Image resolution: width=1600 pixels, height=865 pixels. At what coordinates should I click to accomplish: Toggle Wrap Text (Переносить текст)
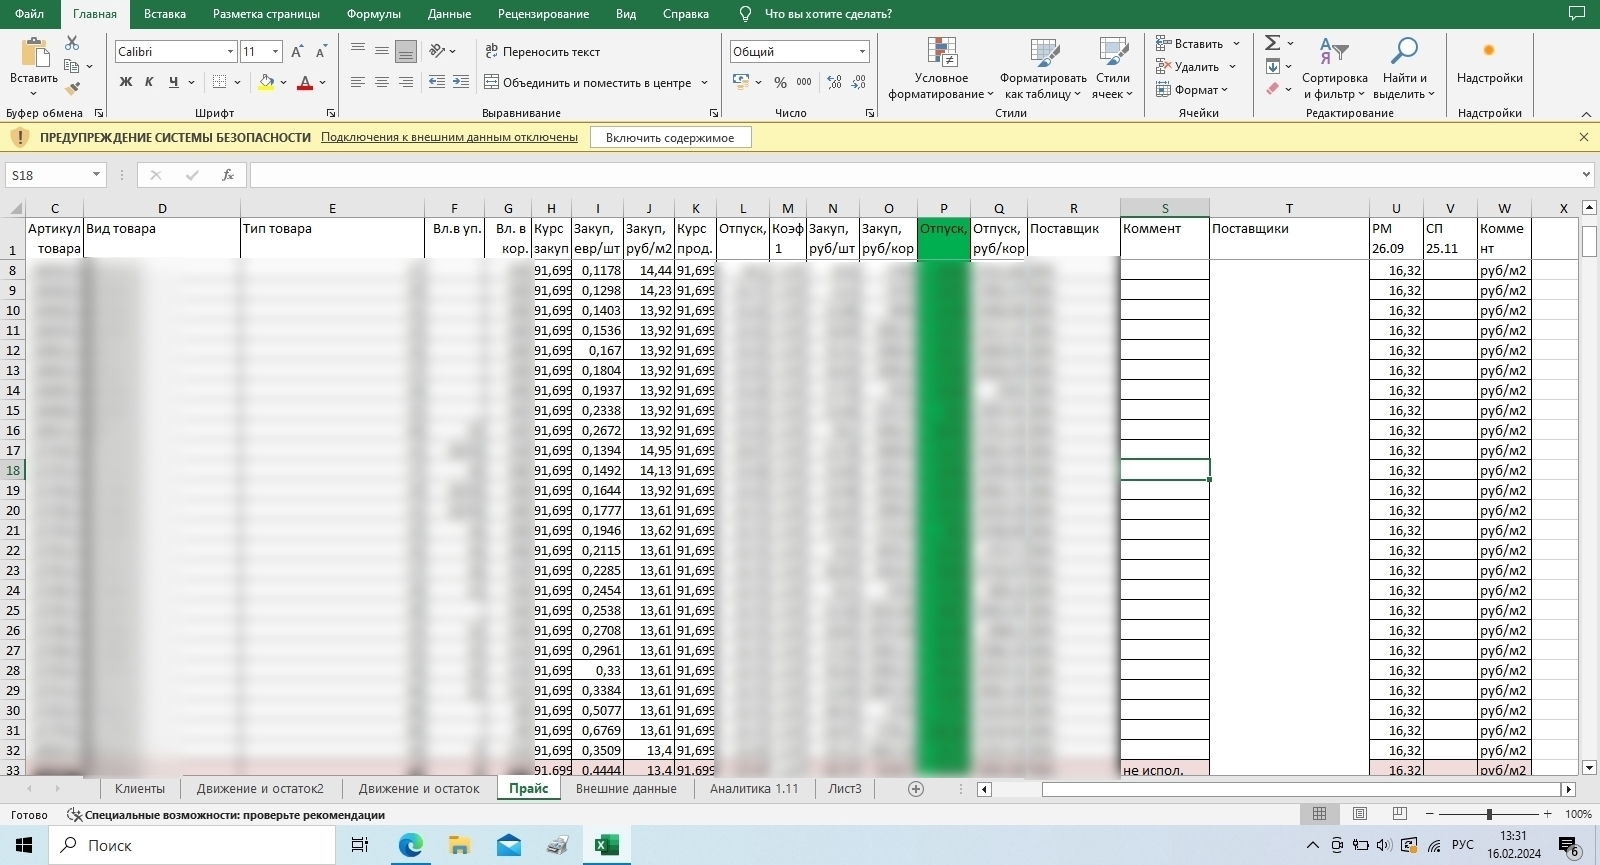coord(542,51)
